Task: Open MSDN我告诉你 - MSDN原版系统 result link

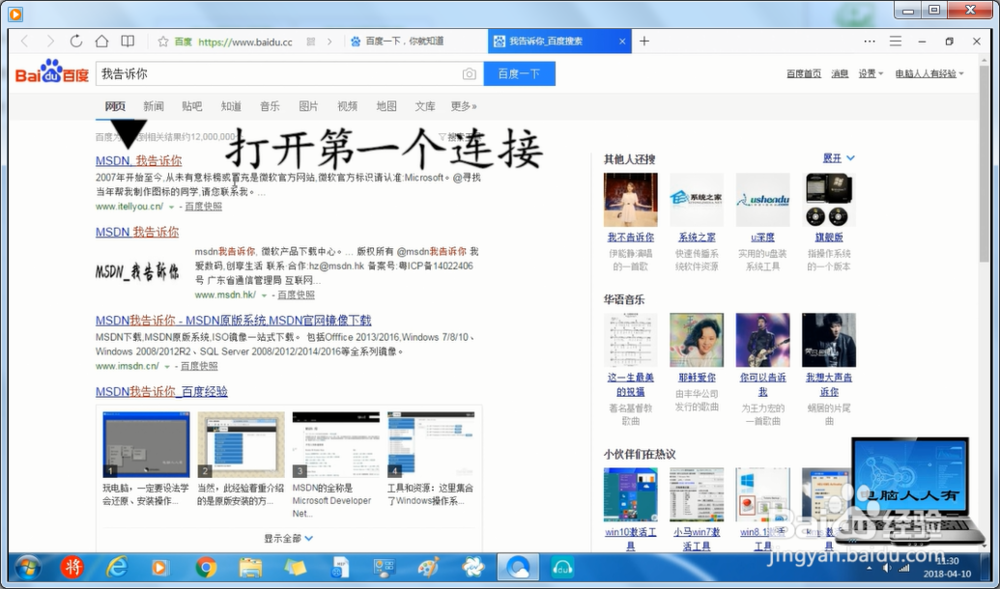Action: (x=233, y=320)
